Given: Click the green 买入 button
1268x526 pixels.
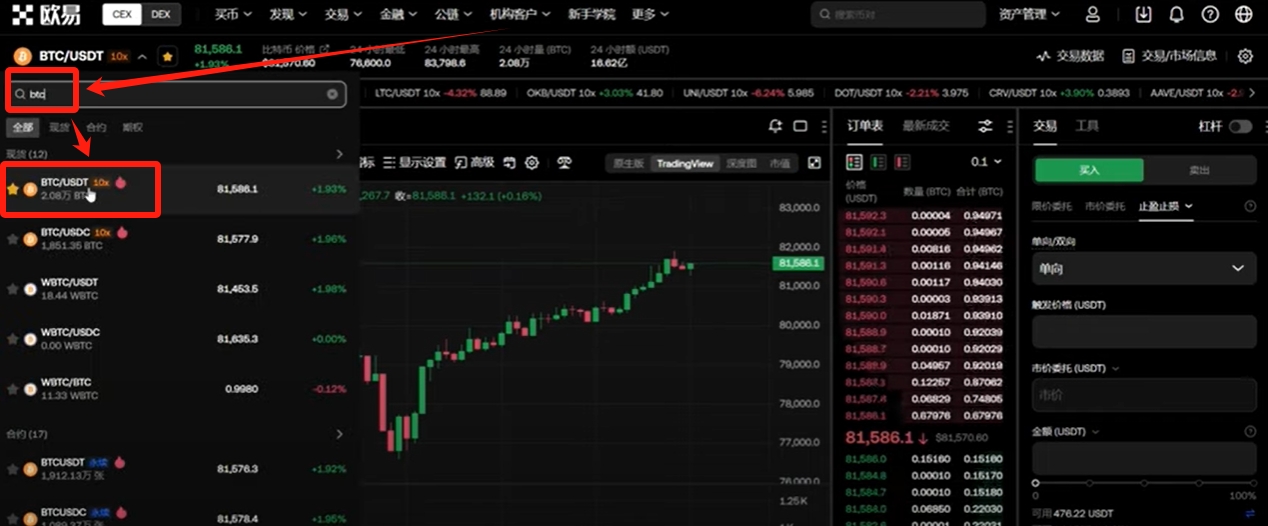Looking at the screenshot, I should (x=1089, y=170).
